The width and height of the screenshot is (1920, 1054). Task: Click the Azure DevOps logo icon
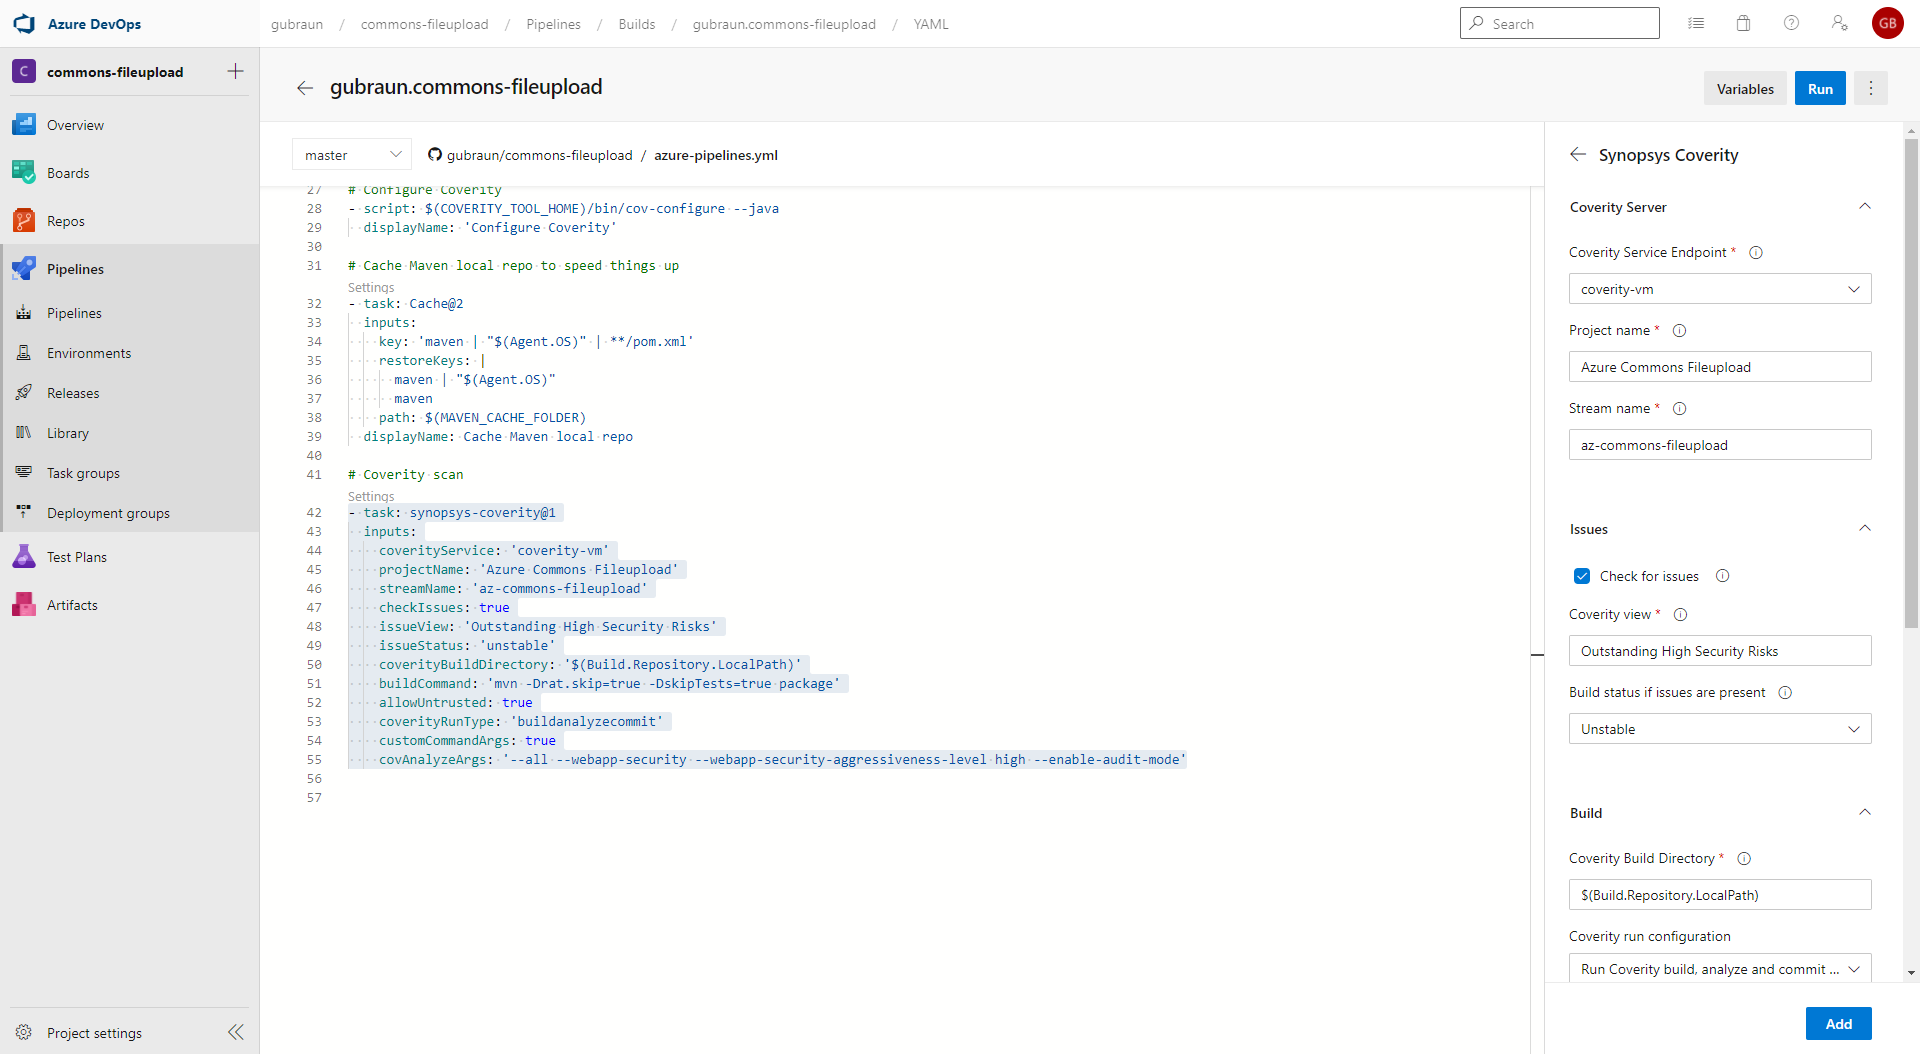pyautogui.click(x=24, y=24)
